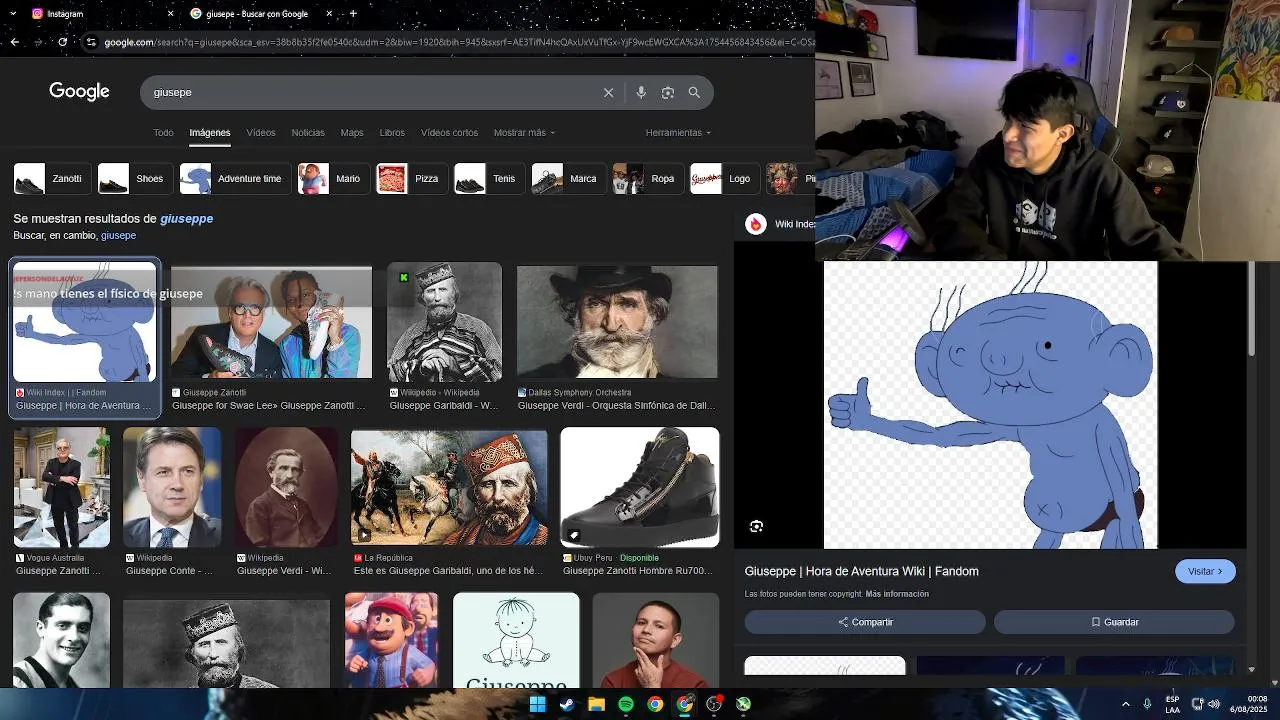
Task: Click the Compartir button
Action: (x=865, y=622)
